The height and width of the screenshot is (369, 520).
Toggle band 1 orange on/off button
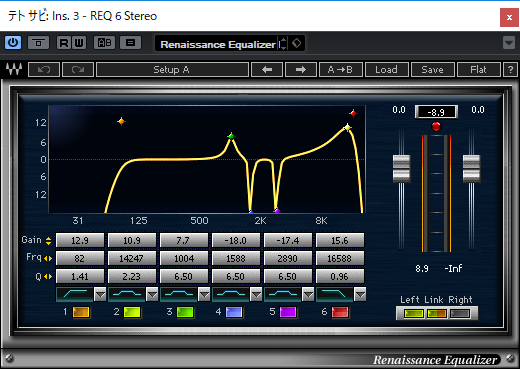click(x=81, y=312)
